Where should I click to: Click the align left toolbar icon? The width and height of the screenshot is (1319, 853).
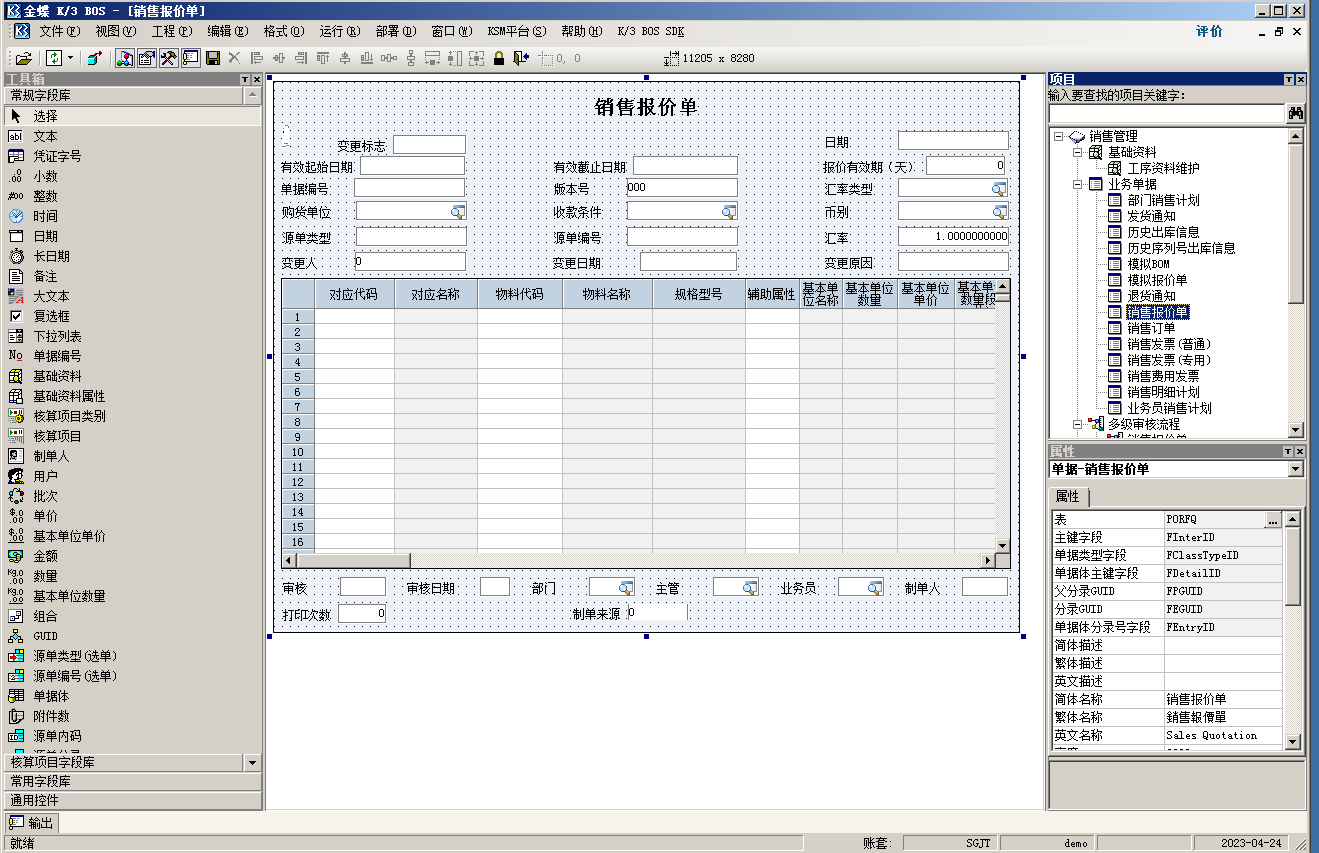pos(257,58)
